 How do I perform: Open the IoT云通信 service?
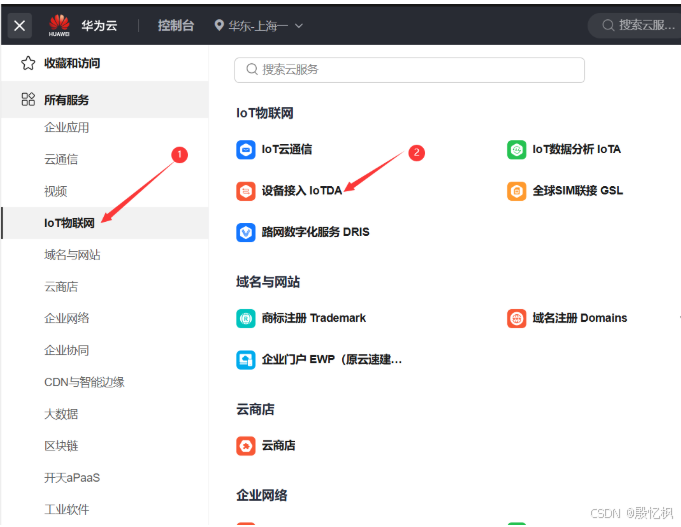[287, 149]
